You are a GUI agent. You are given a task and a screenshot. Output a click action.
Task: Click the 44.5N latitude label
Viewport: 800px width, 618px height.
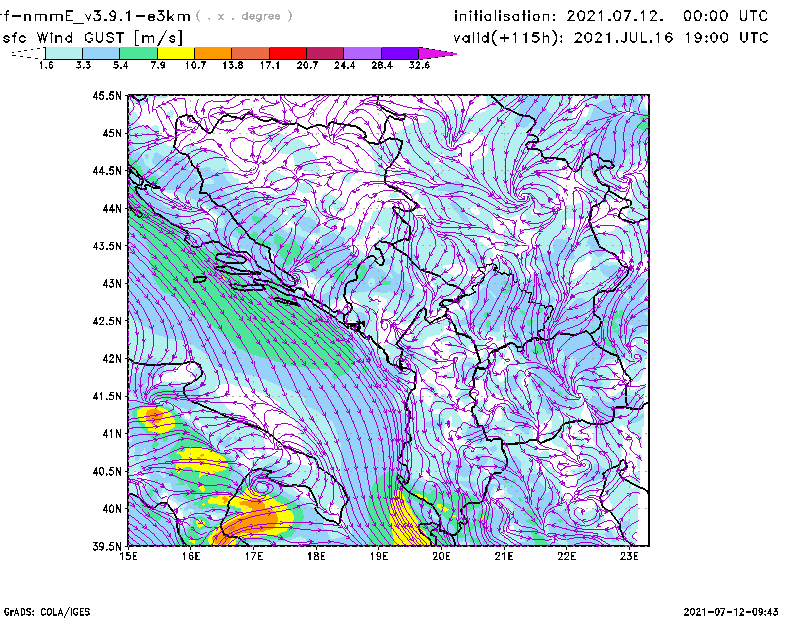[x=107, y=171]
